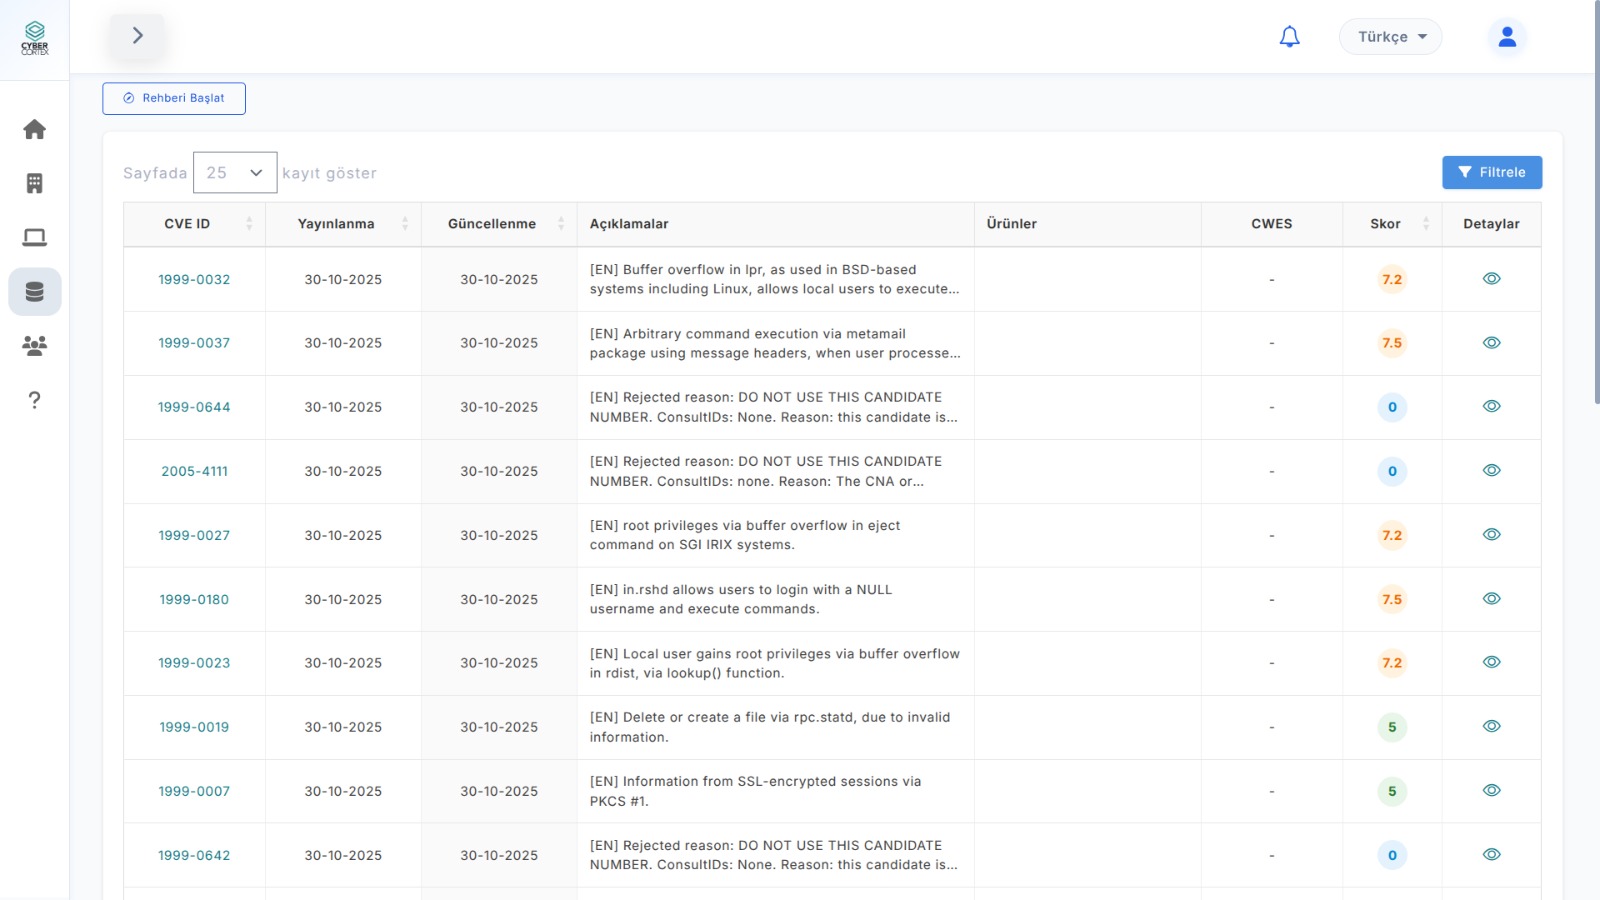The width and height of the screenshot is (1600, 900).
Task: Click the home icon in sidebar
Action: pyautogui.click(x=34, y=129)
